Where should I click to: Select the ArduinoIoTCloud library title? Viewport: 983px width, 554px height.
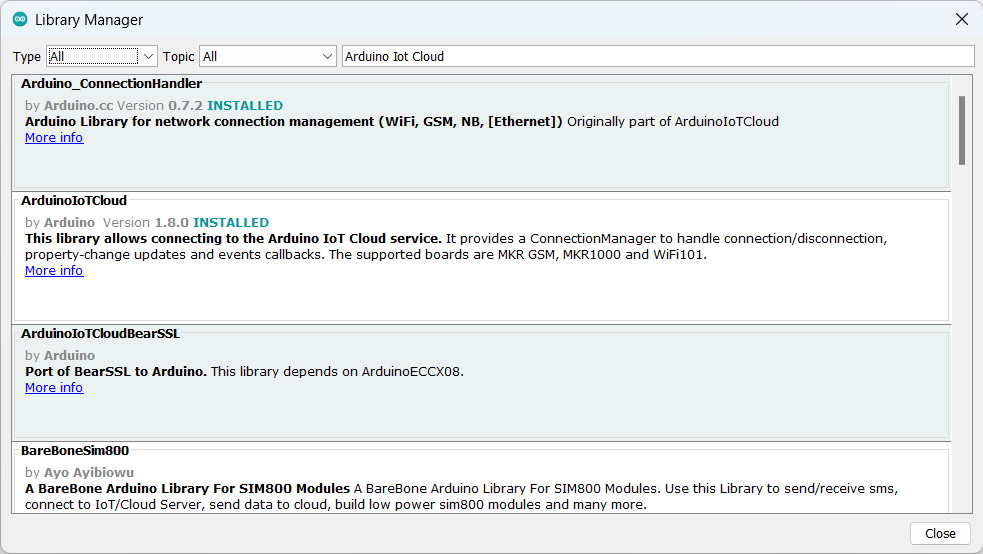tap(74, 201)
